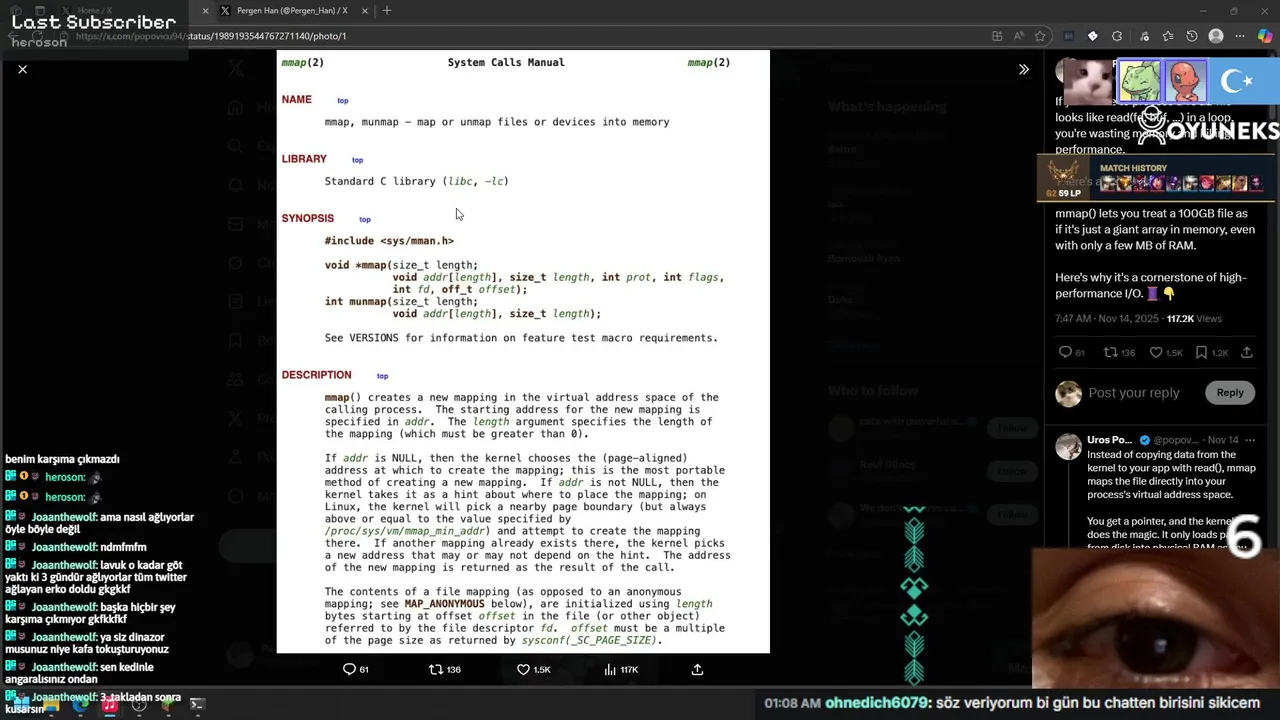Click the repost icon showing 136 in the tweet panel
Image resolution: width=1280 pixels, height=720 pixels.
[x=1110, y=352]
